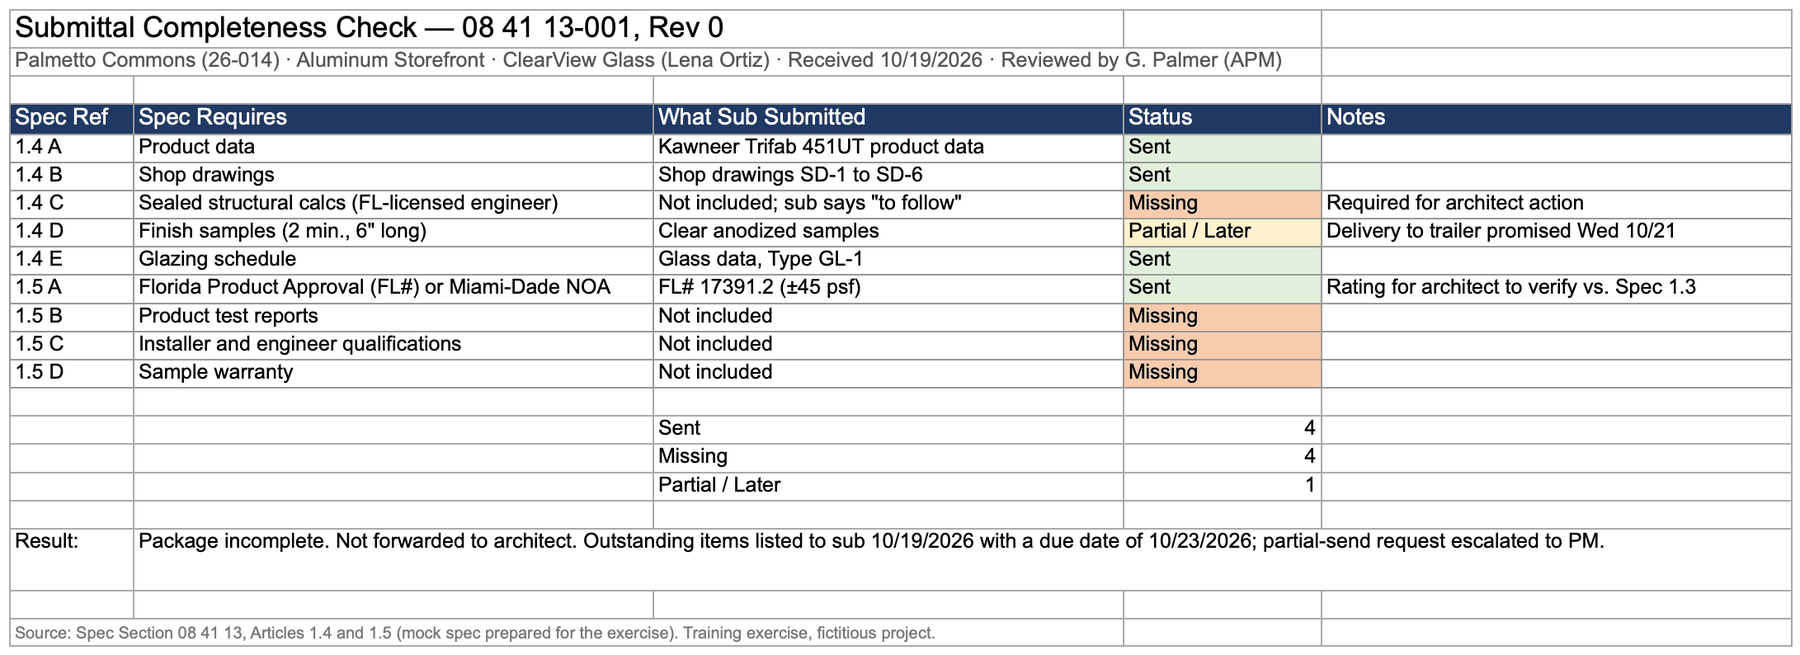The width and height of the screenshot is (1800, 655).
Task: Click 'Not included; sub says "to follow"' cell
Action: click(888, 203)
